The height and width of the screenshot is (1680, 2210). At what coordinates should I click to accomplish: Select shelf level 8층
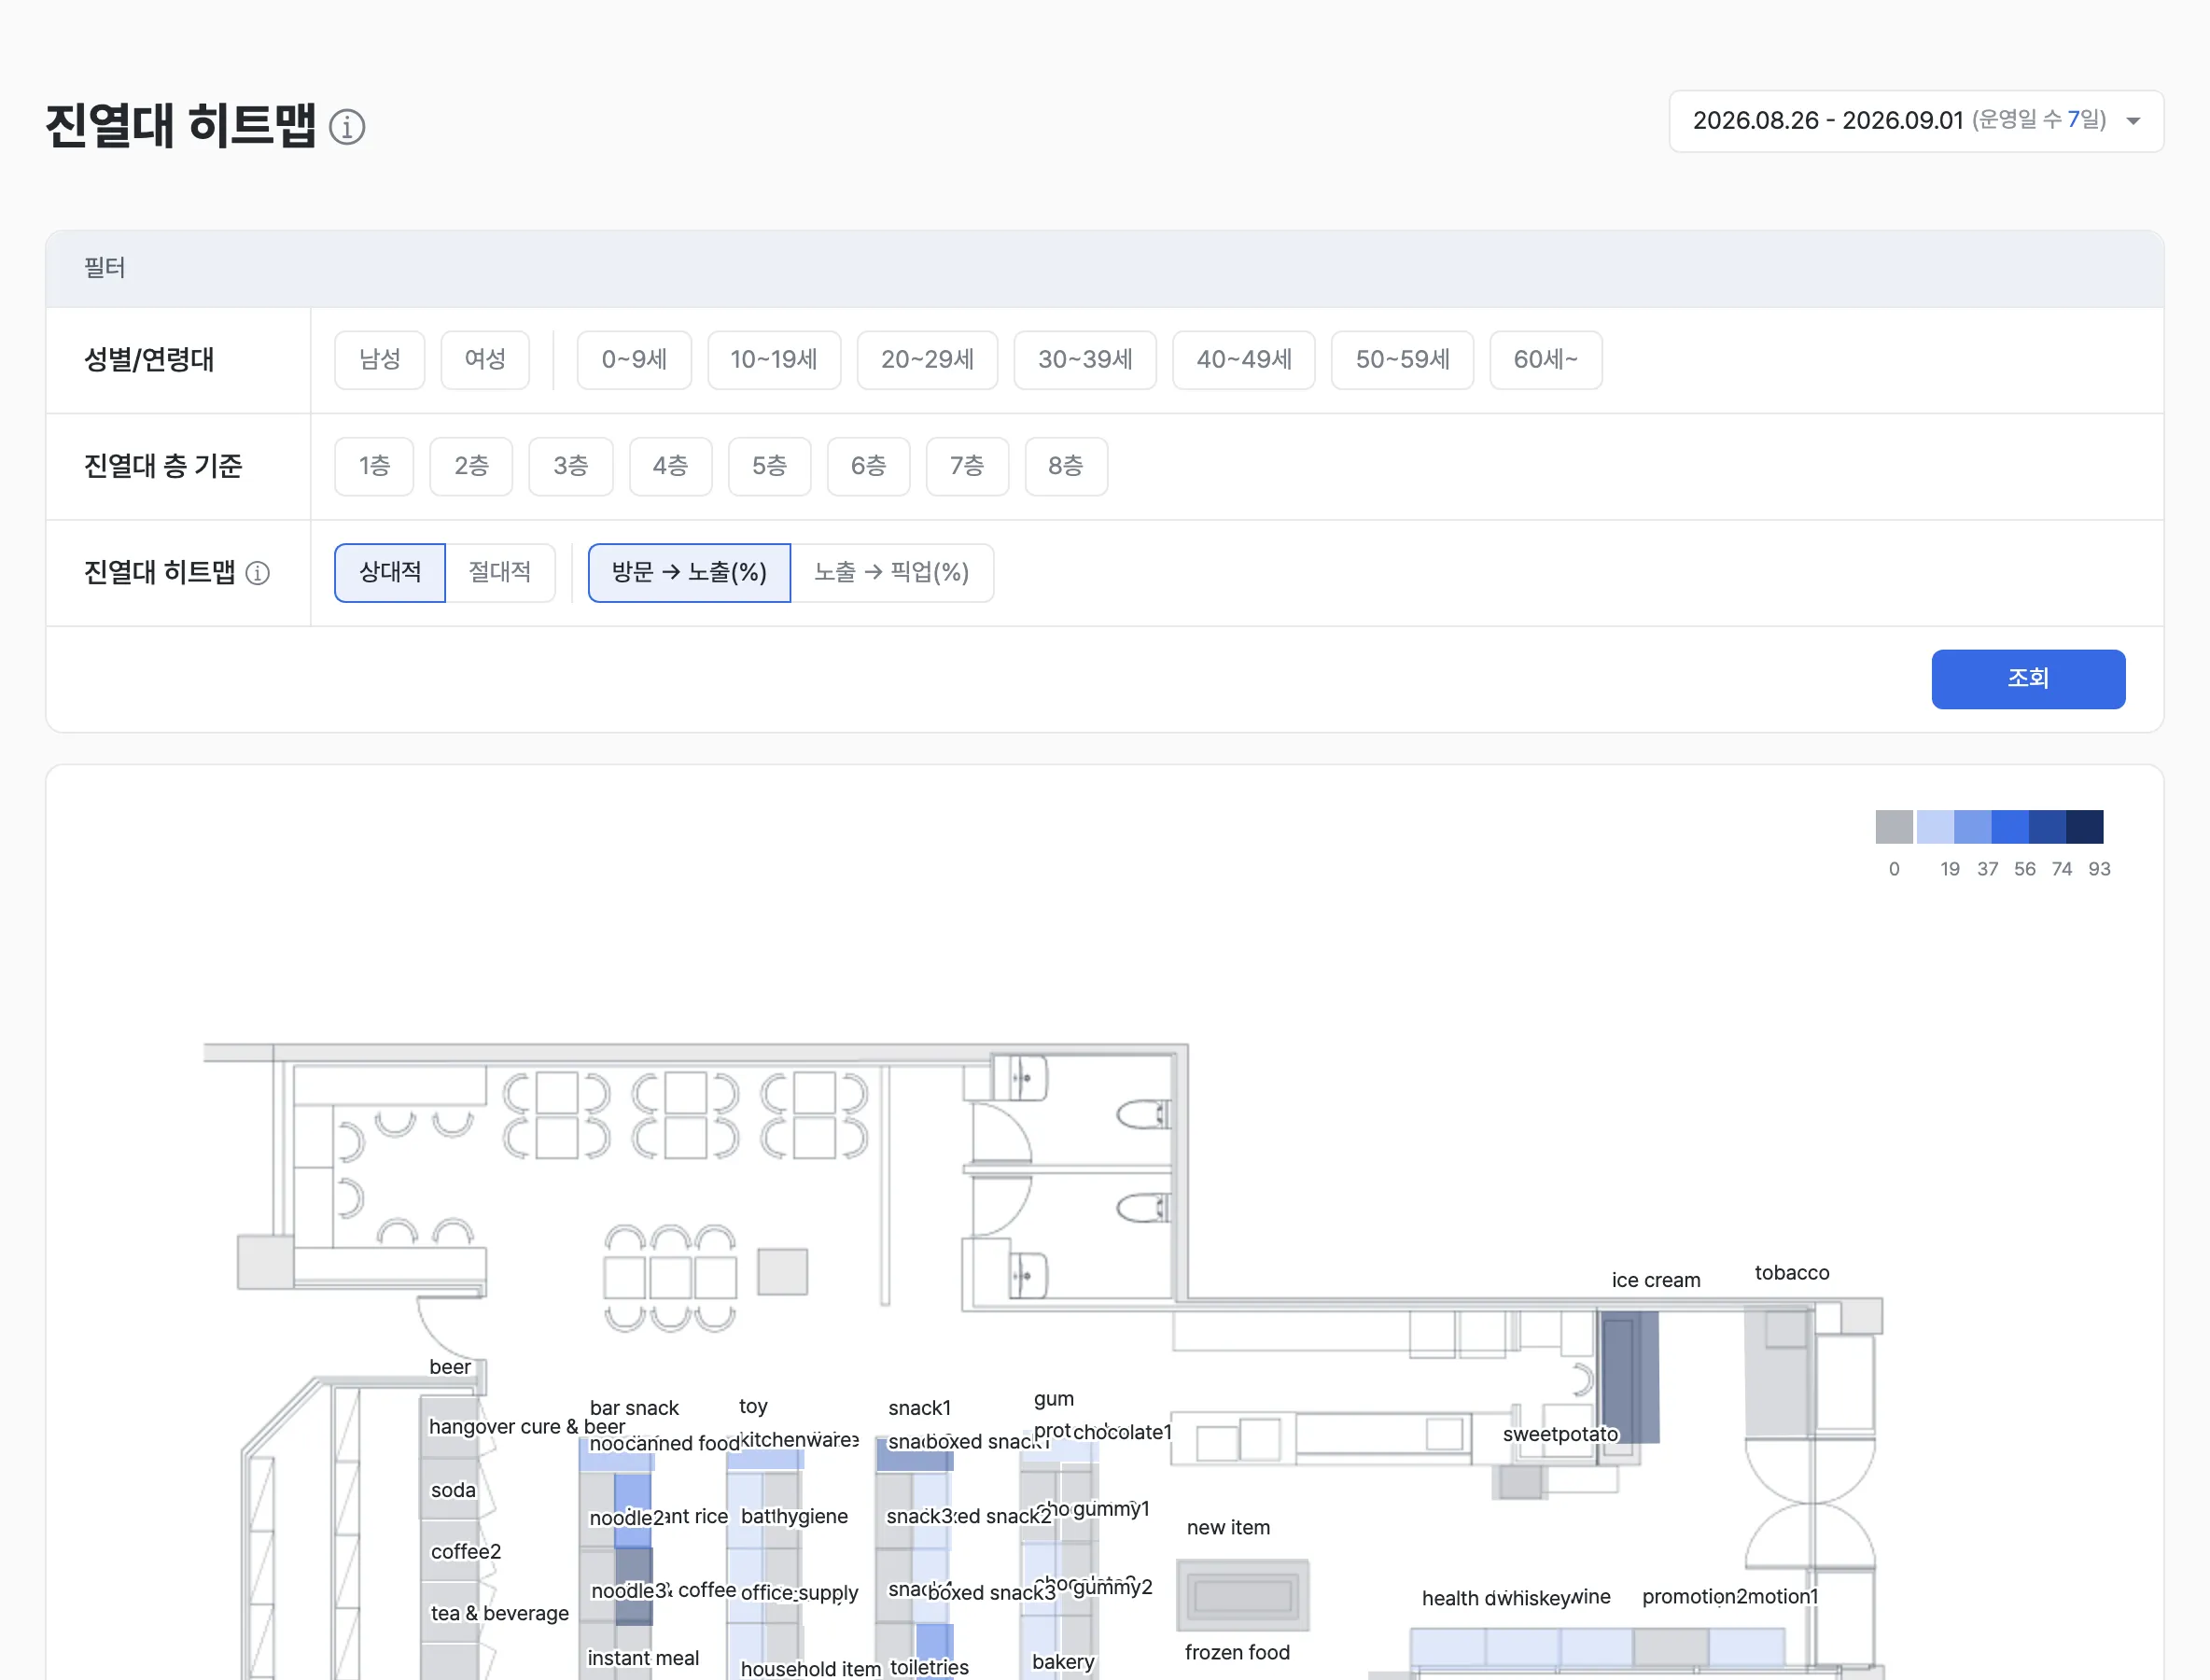1066,466
